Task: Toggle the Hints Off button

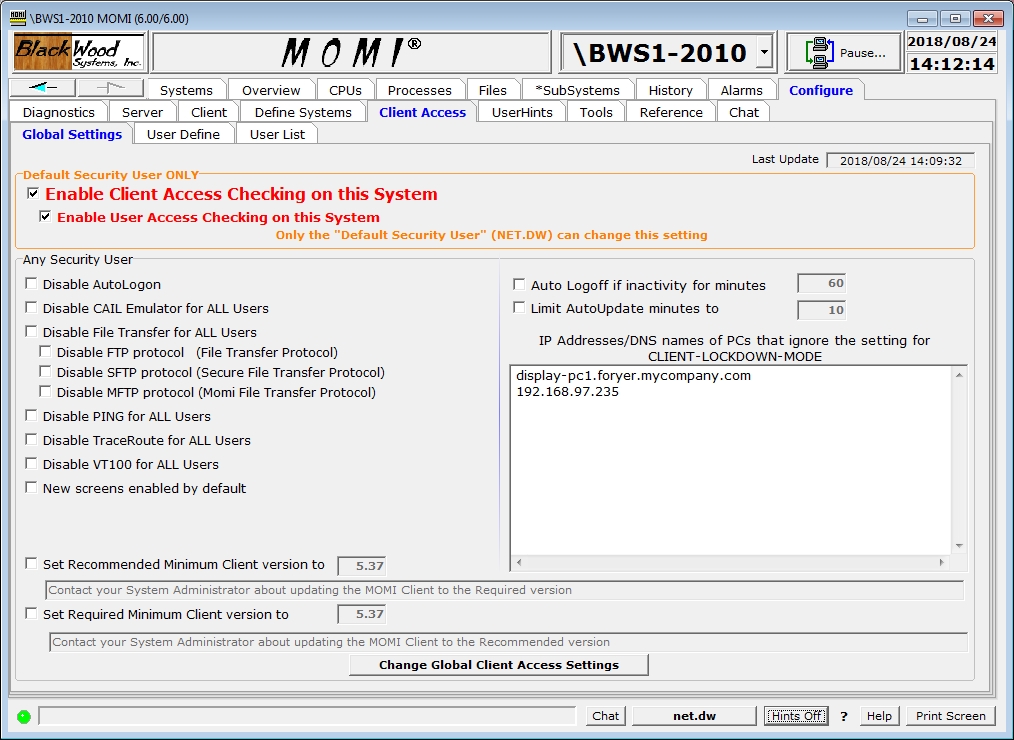Action: [796, 716]
